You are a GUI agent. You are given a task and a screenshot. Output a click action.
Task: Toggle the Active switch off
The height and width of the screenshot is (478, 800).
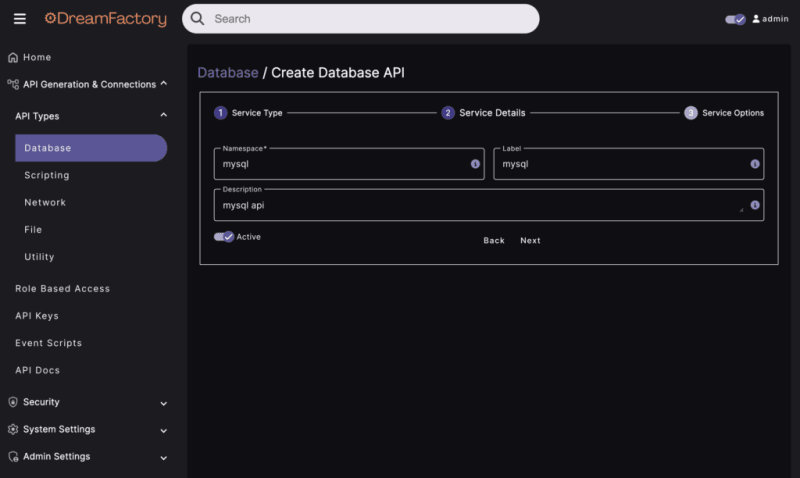[223, 237]
